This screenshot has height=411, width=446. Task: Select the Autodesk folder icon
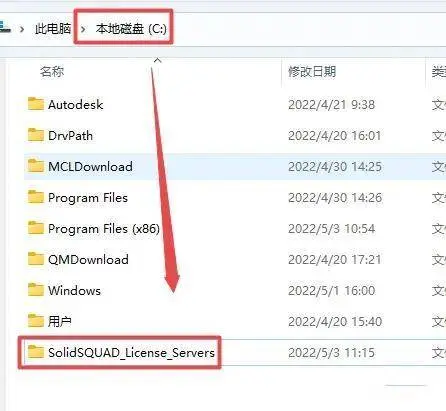coord(36,104)
